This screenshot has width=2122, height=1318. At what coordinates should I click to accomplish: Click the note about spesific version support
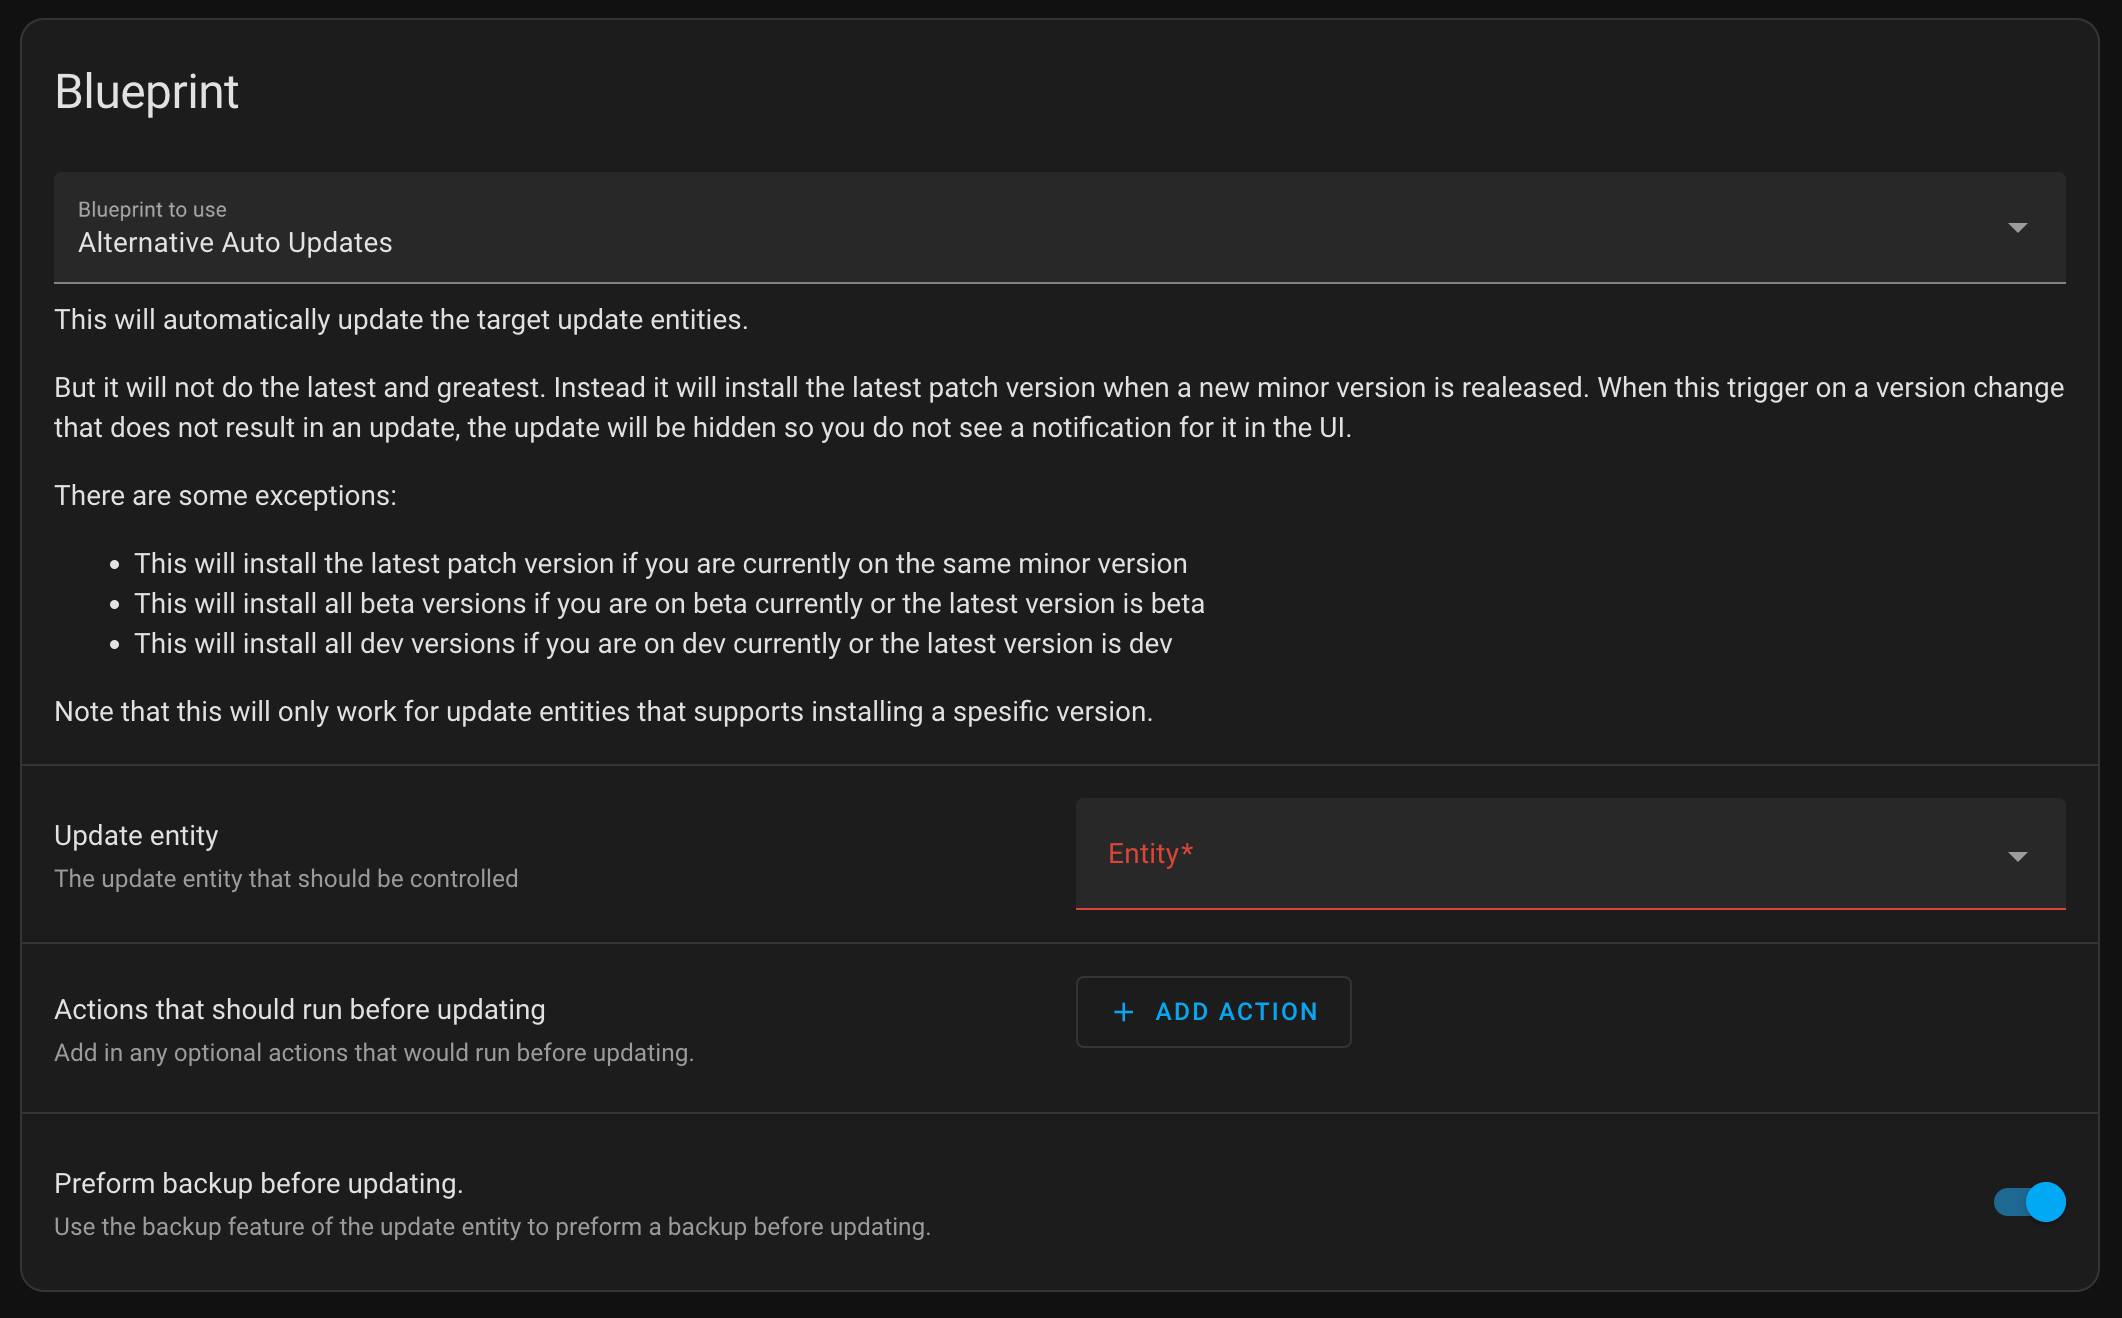tap(603, 712)
